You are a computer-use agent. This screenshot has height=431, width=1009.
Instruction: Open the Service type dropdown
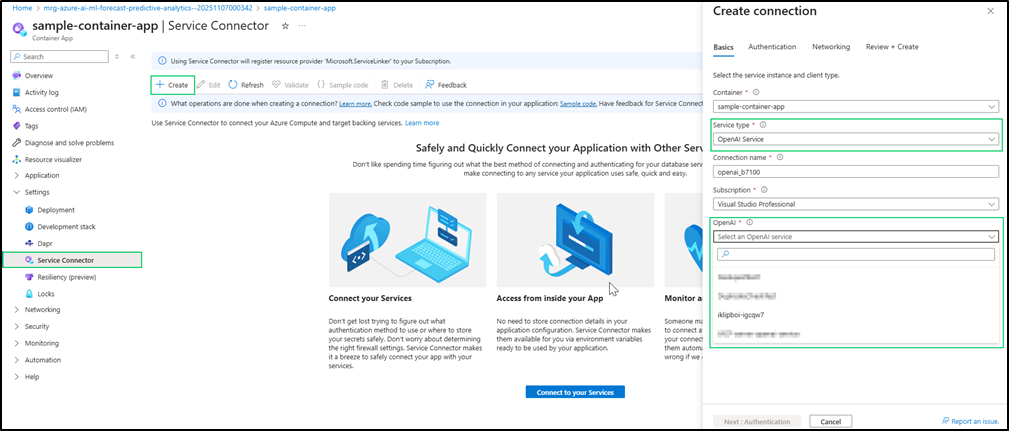point(854,139)
